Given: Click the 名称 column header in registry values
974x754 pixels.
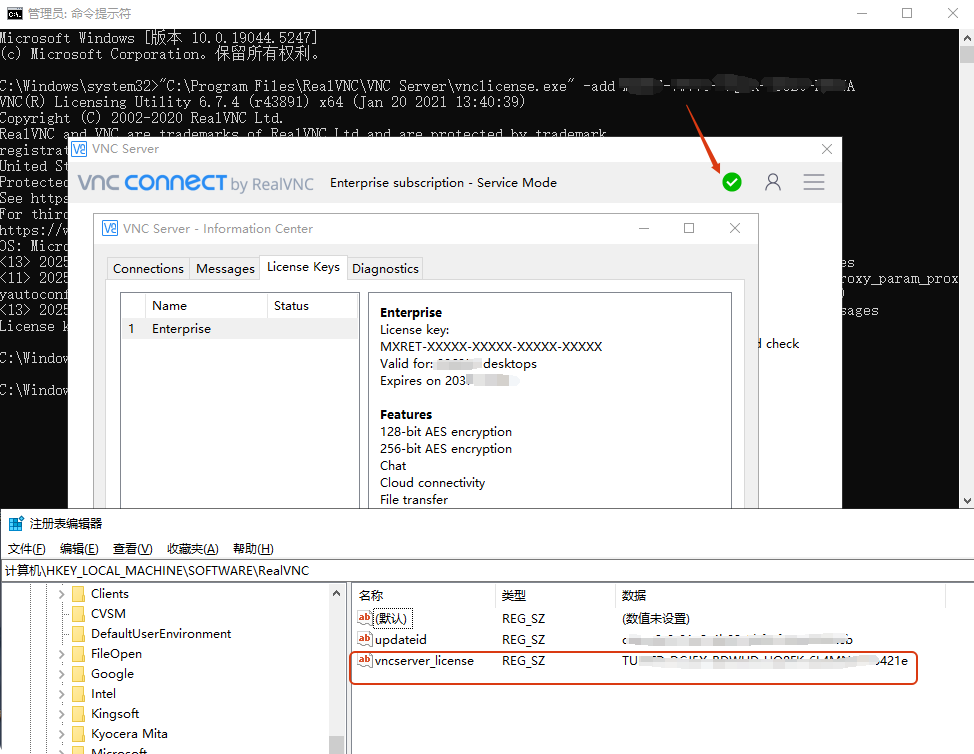Looking at the screenshot, I should tap(425, 595).
